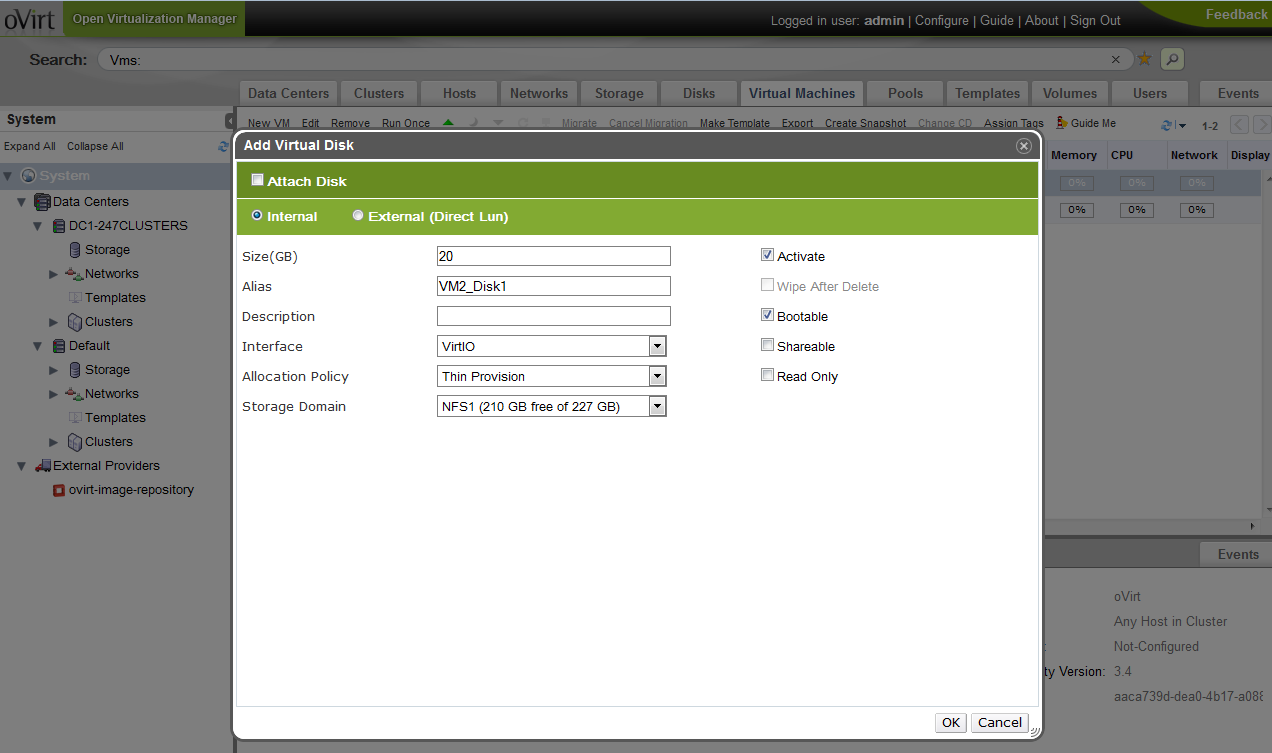
Task: Open the Interface dropdown
Action: point(657,346)
